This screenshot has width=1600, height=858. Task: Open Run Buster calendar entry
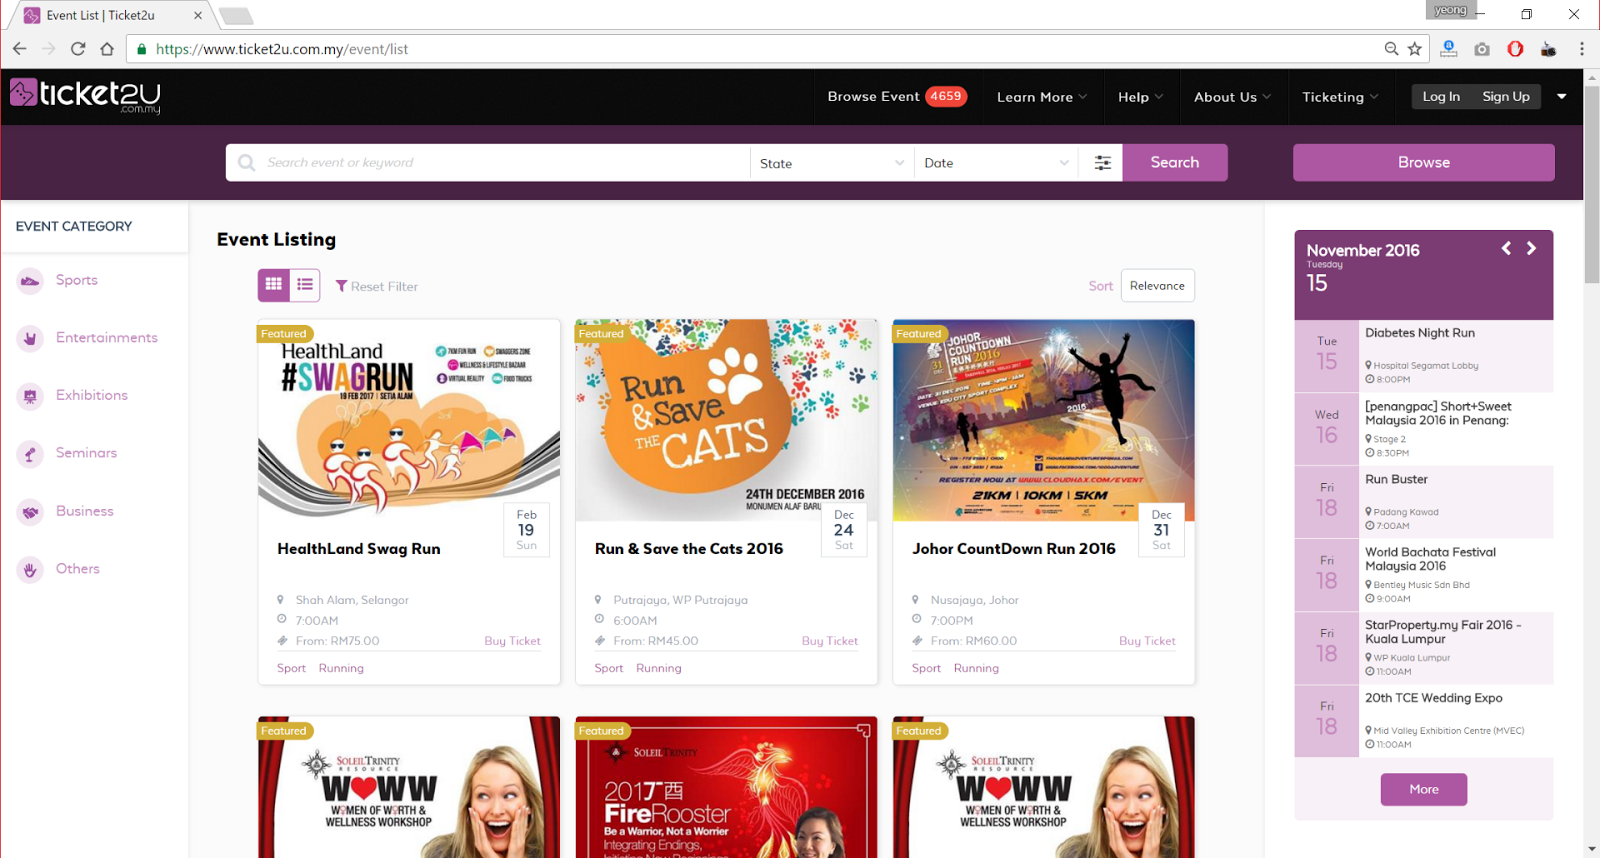(x=1424, y=502)
